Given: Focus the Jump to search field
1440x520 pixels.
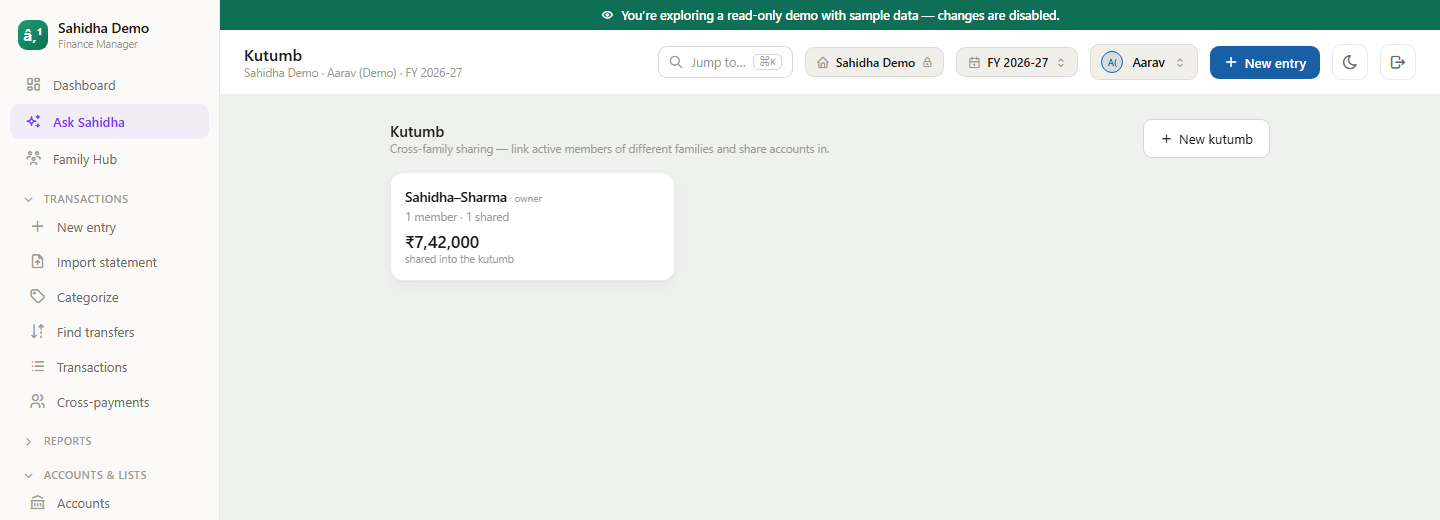Looking at the screenshot, I should (725, 62).
